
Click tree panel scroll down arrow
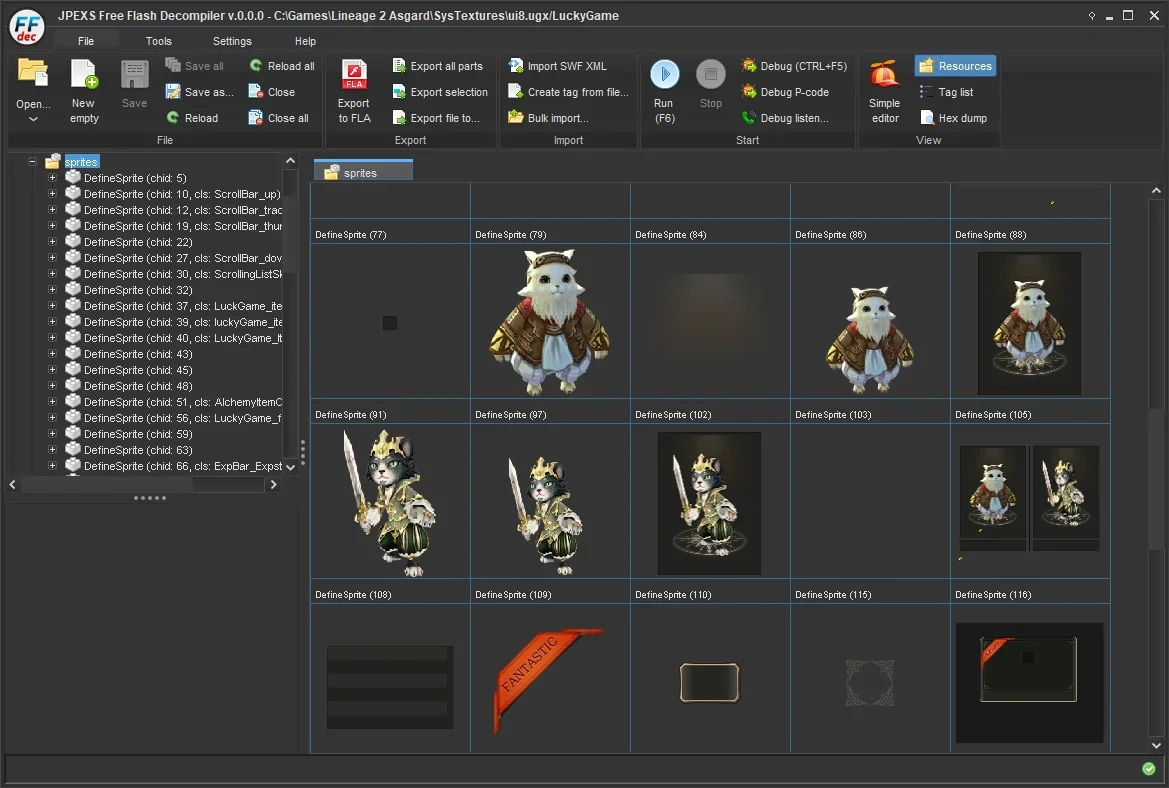tap(291, 467)
